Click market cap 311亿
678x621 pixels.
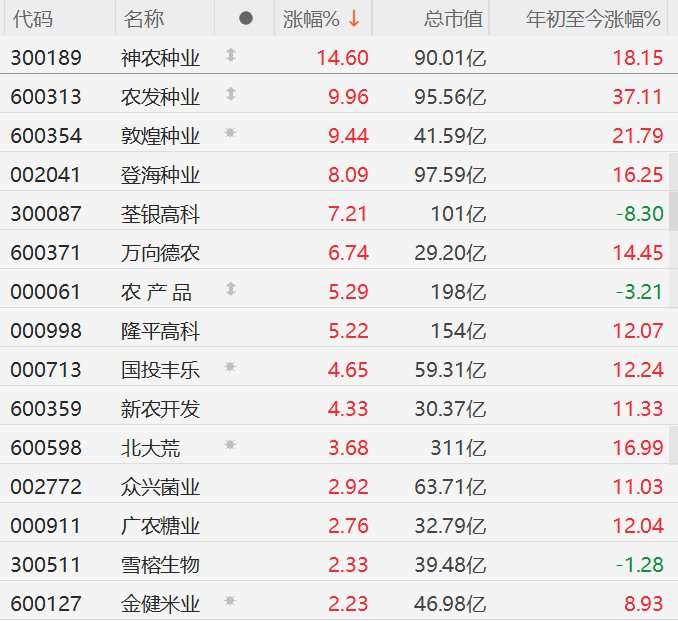(x=458, y=448)
